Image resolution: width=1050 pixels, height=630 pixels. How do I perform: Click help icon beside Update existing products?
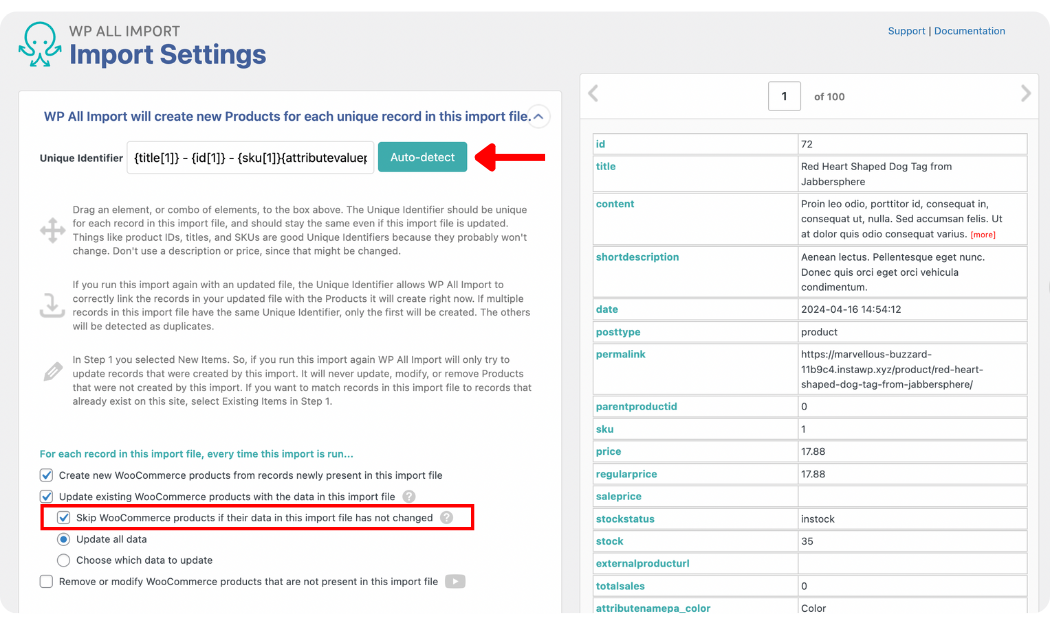(x=409, y=496)
